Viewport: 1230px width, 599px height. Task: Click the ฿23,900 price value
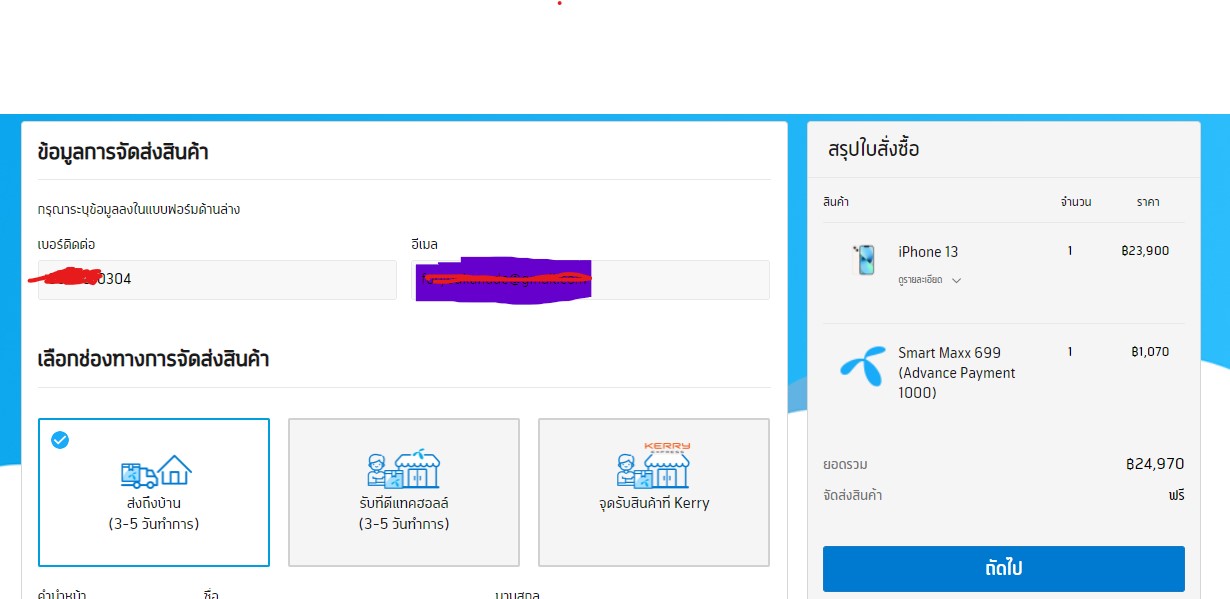click(x=1145, y=252)
